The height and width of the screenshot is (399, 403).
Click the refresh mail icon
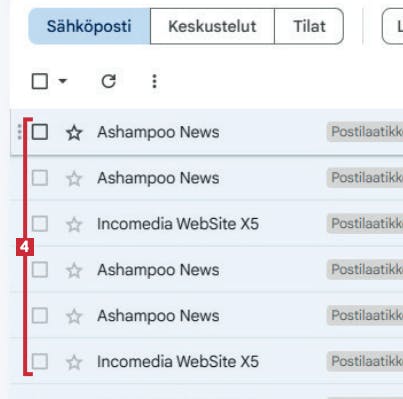(108, 81)
